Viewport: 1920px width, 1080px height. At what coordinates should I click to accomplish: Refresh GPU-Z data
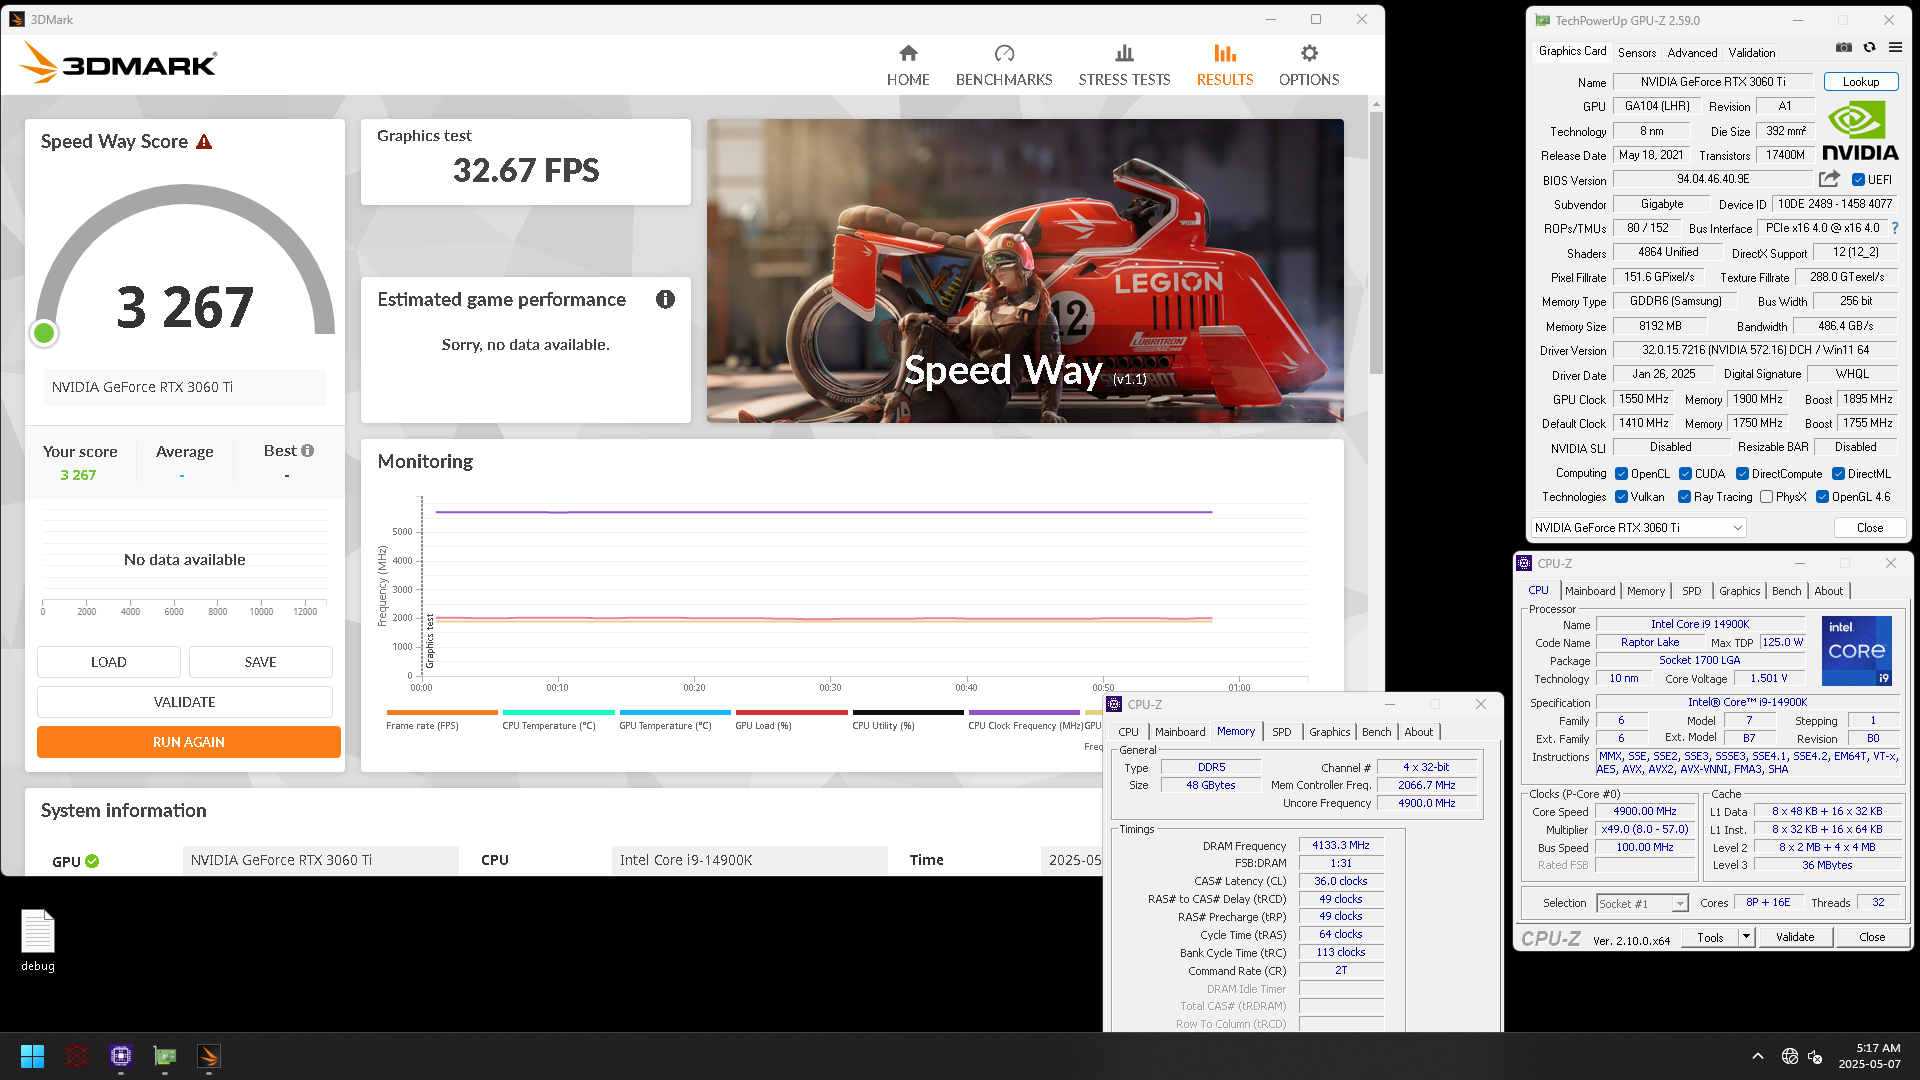[x=1869, y=47]
